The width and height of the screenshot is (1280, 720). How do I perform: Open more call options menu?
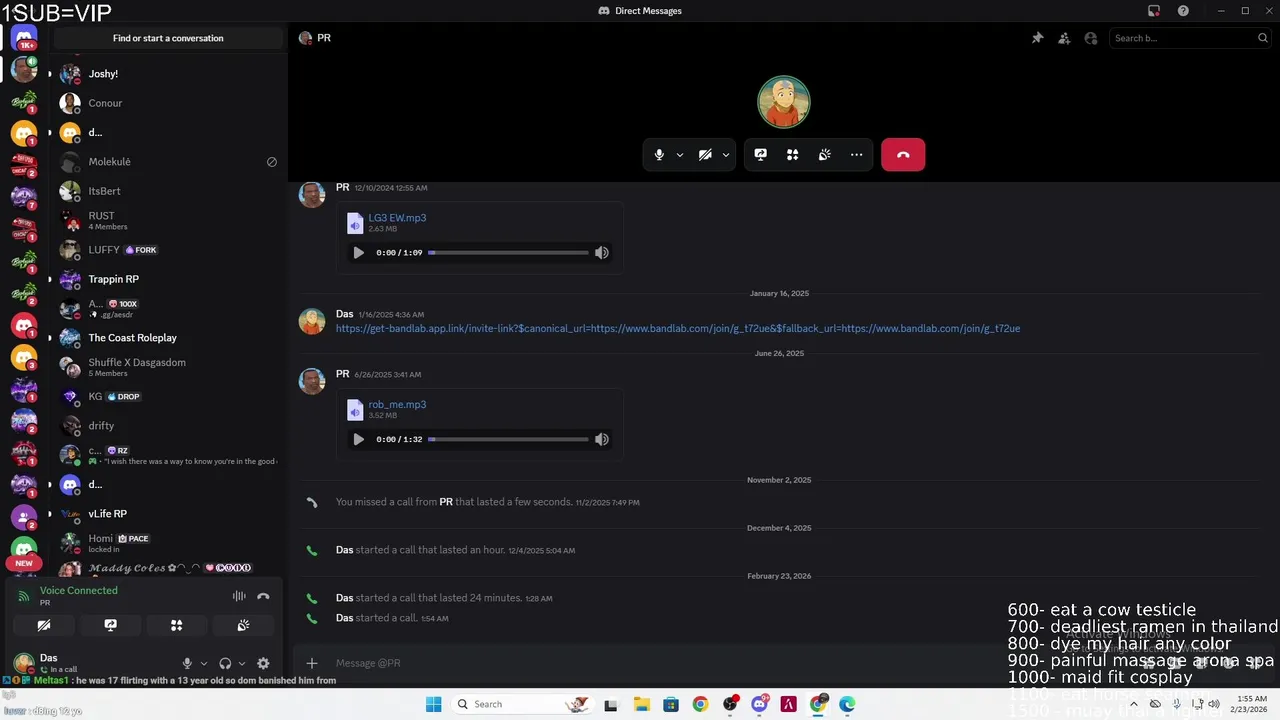coord(857,155)
